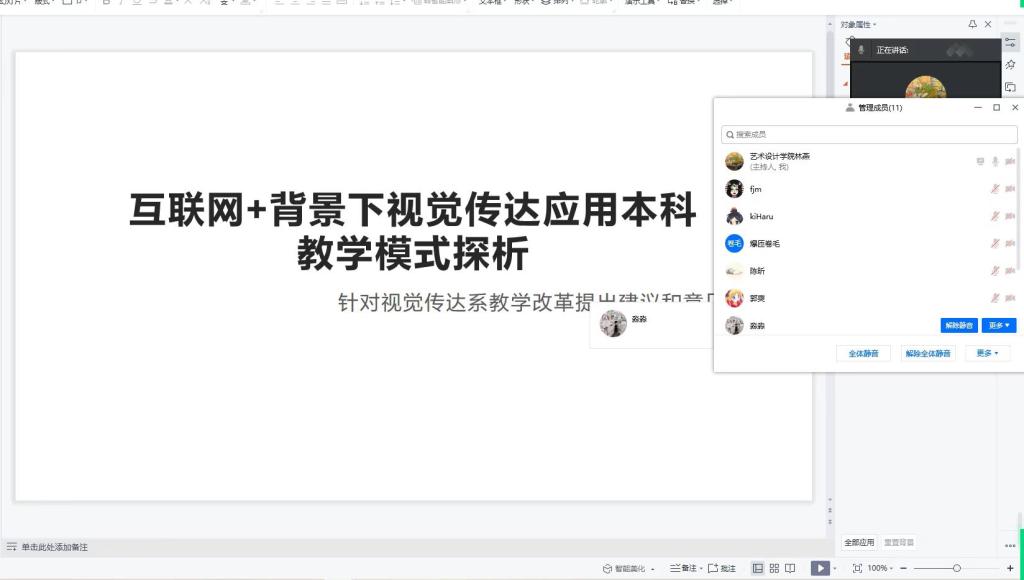Click the 全体静音 button

[863, 353]
